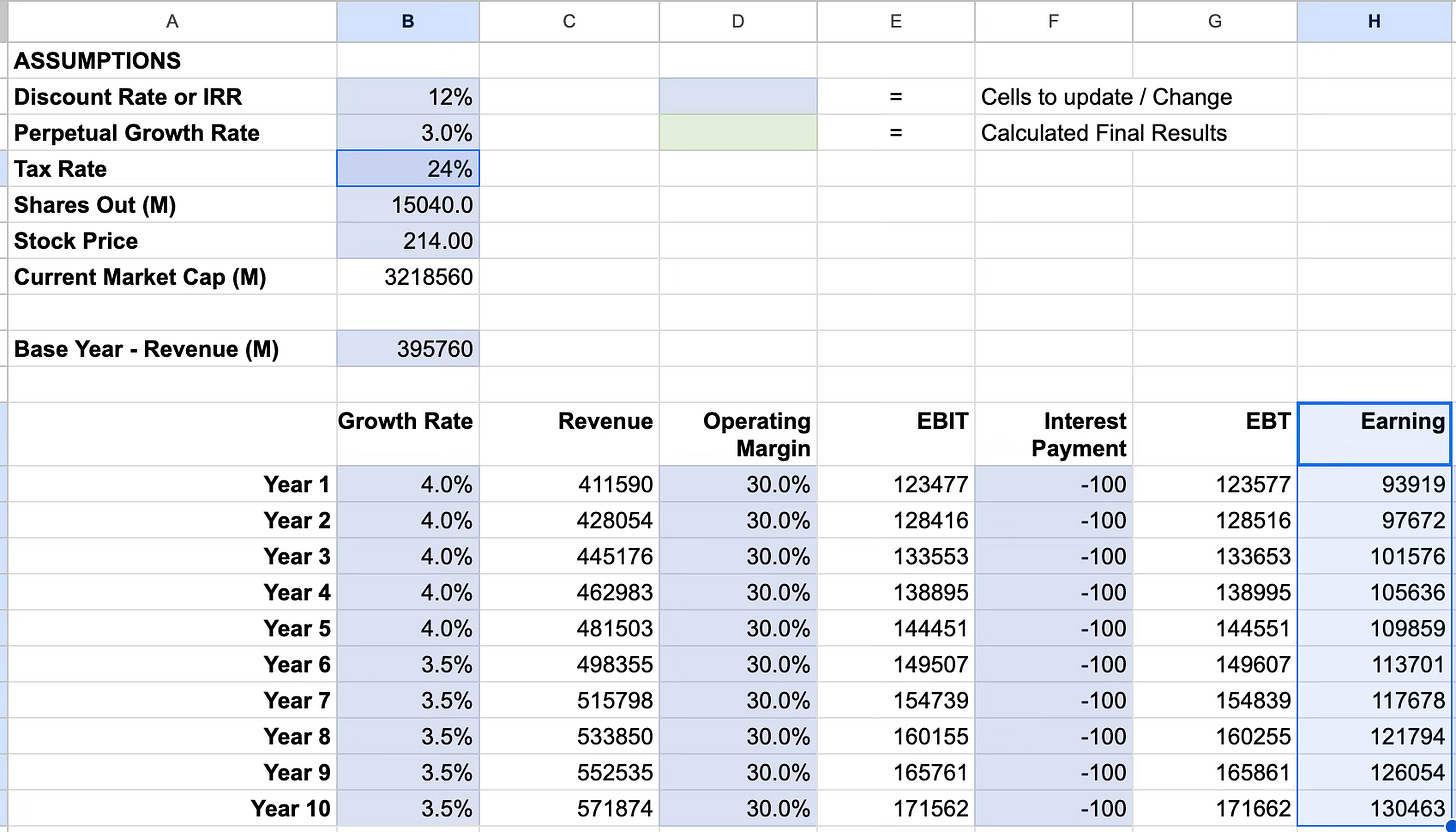The width and height of the screenshot is (1456, 832).
Task: Click the Shares Out value 15040.0
Action: point(408,204)
